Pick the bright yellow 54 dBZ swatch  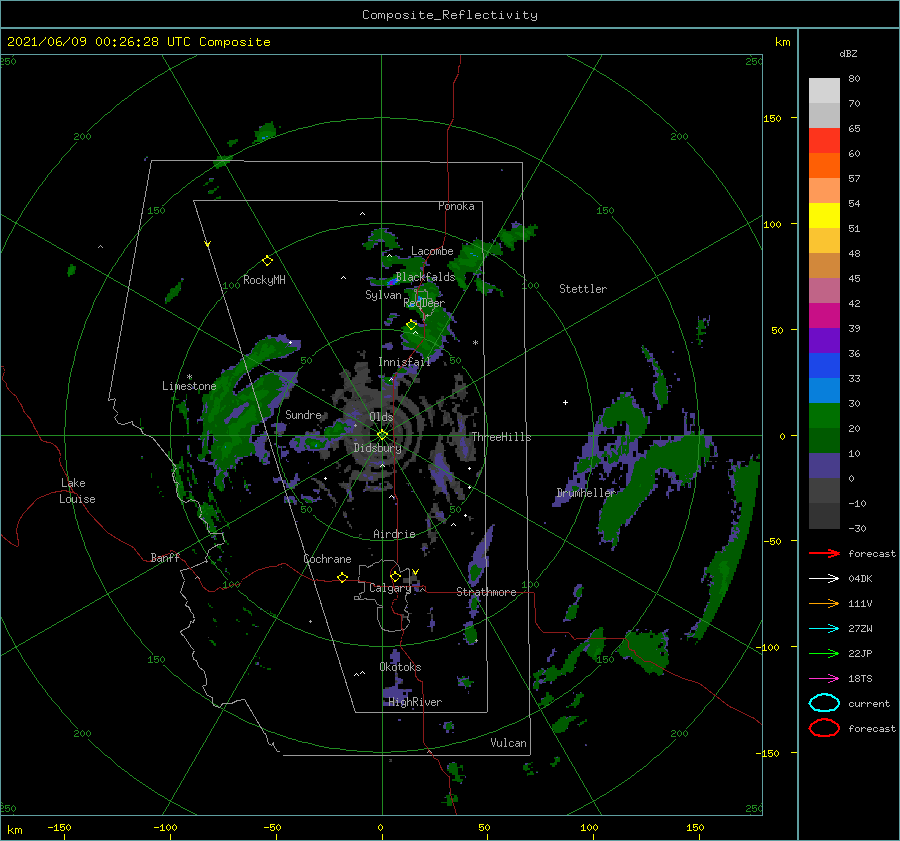824,215
